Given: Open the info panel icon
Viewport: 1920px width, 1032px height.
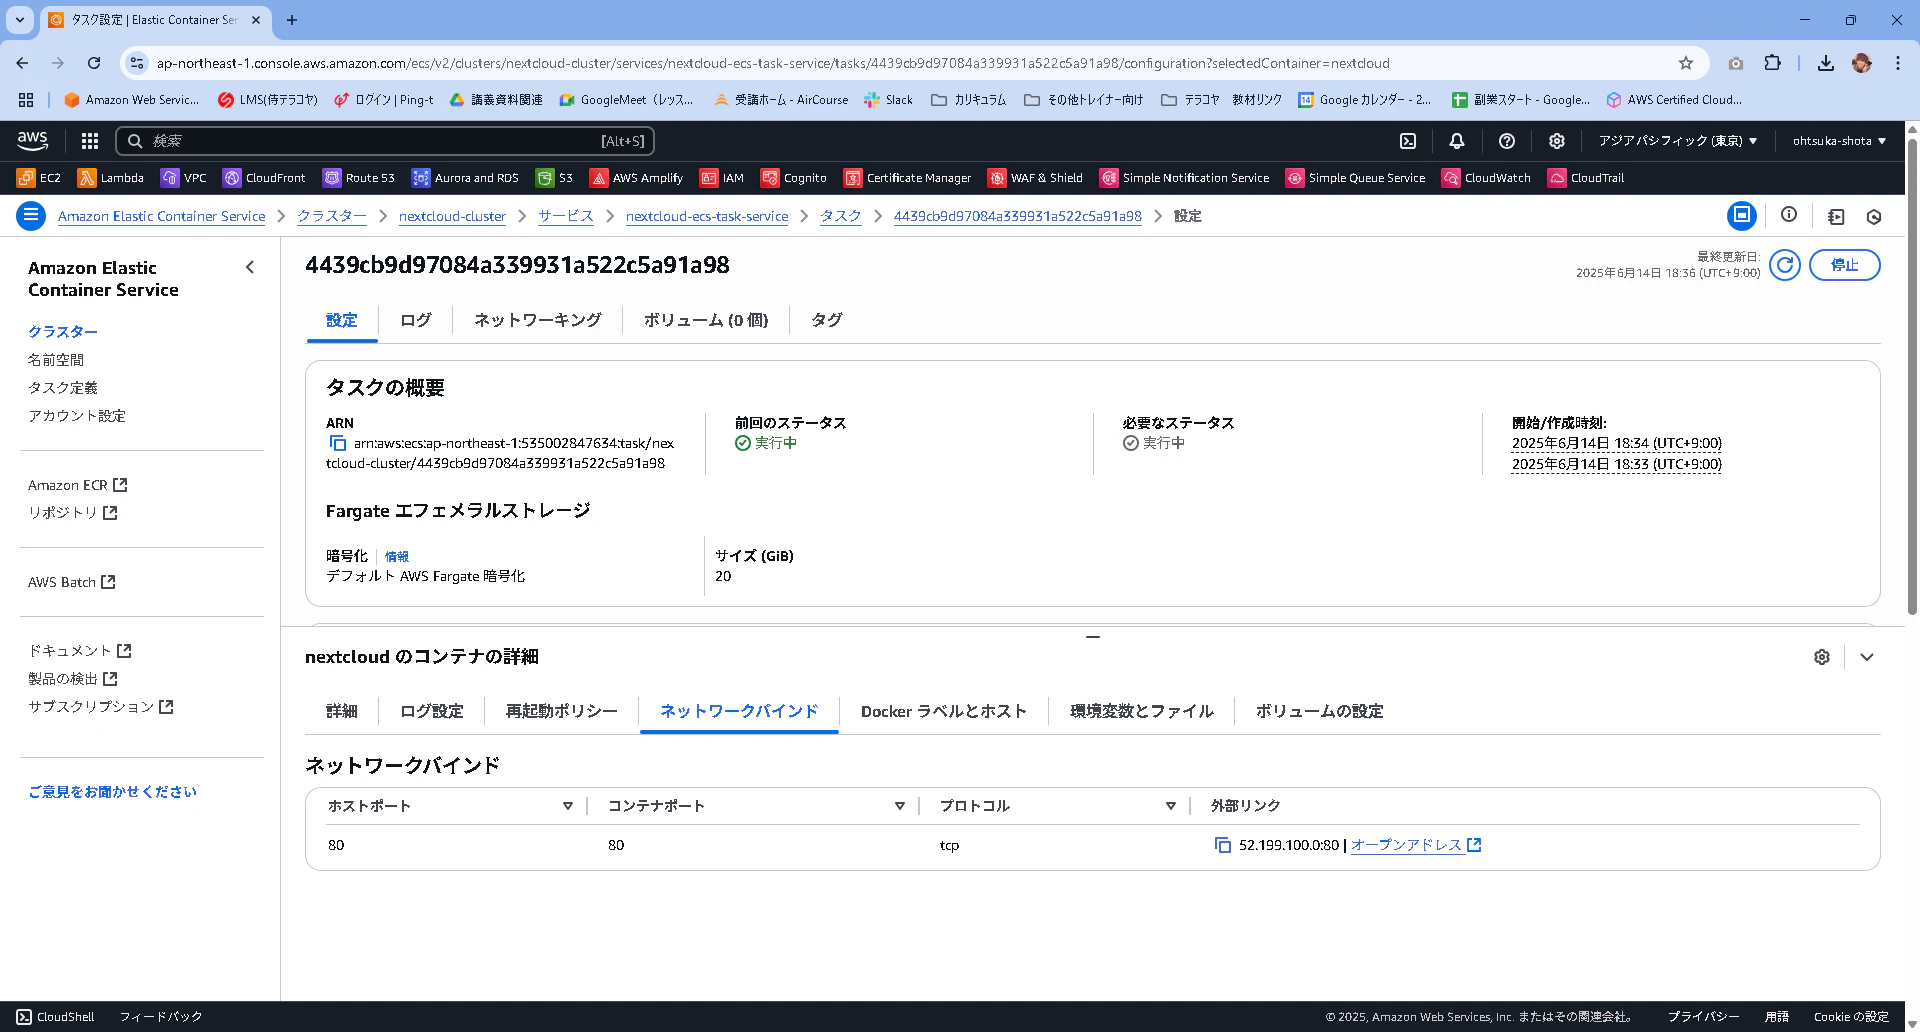Looking at the screenshot, I should [1789, 215].
